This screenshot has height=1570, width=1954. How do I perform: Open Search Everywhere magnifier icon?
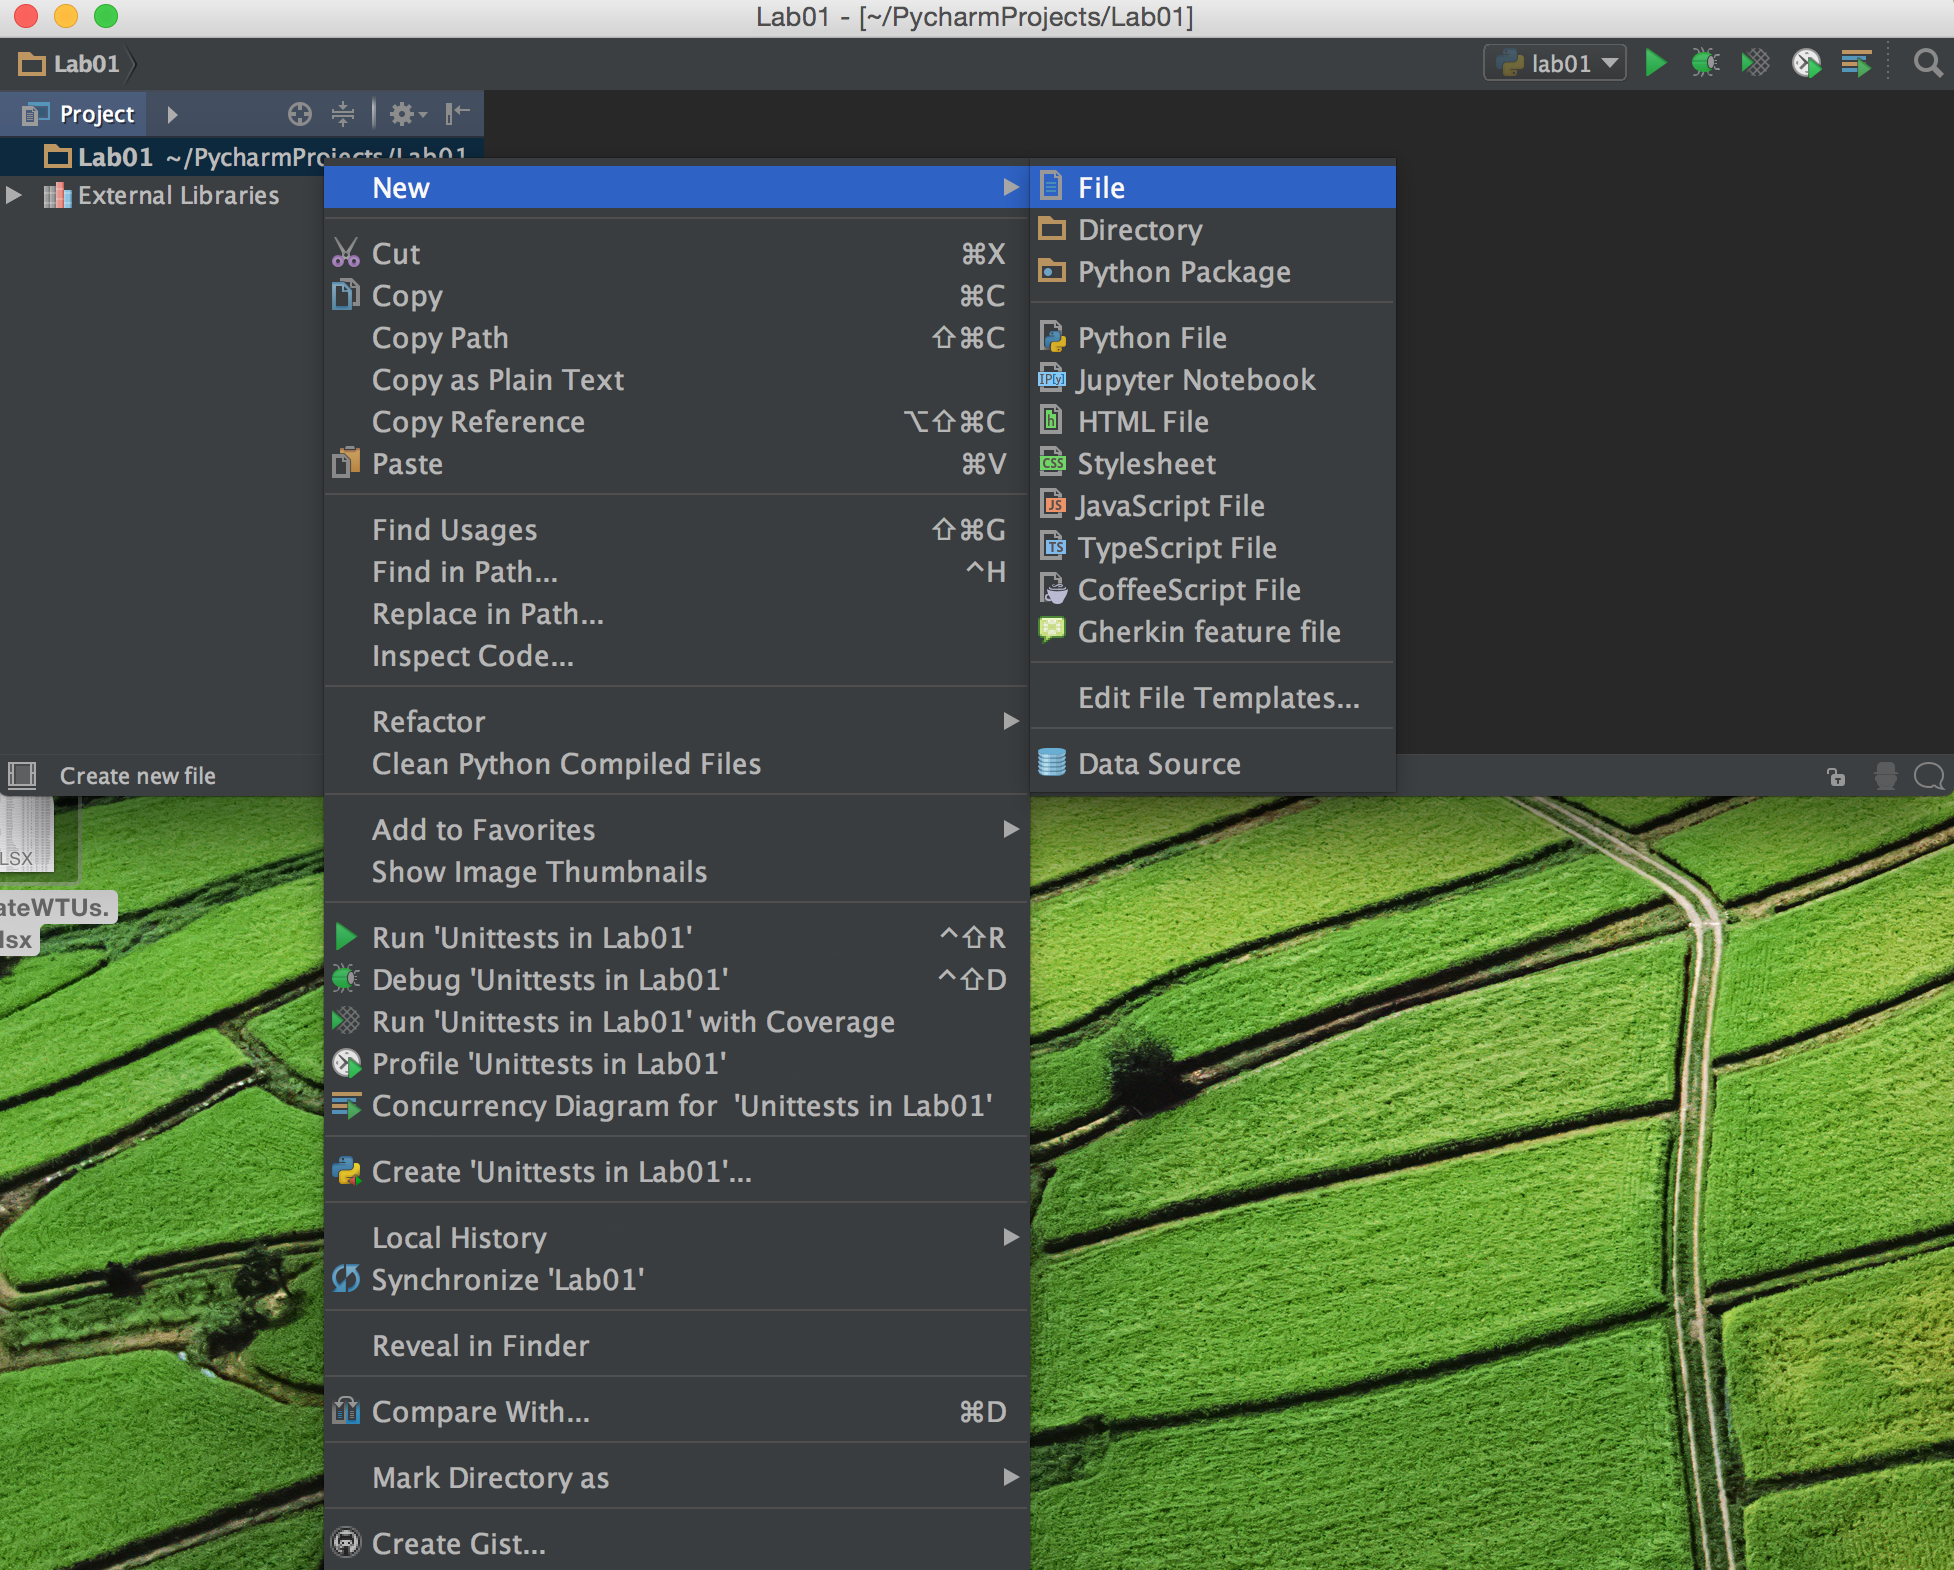point(1927,63)
